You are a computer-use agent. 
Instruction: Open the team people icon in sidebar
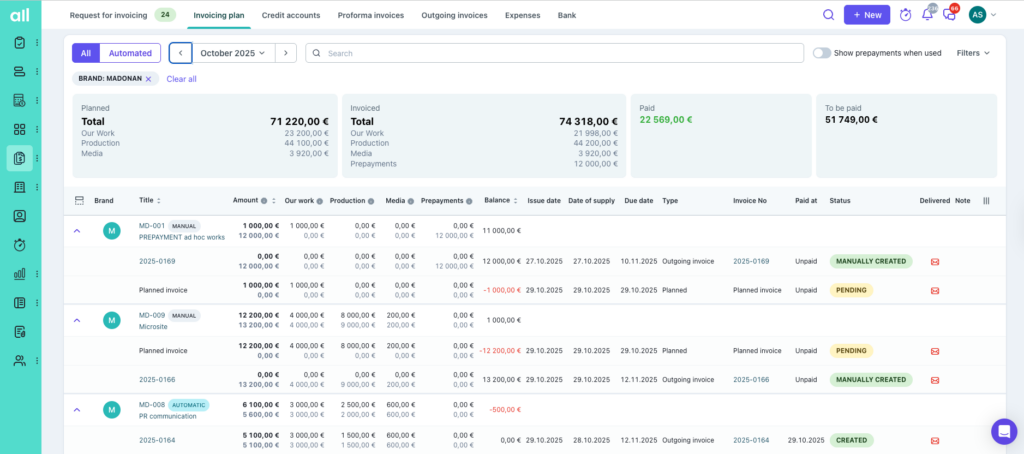(x=19, y=361)
